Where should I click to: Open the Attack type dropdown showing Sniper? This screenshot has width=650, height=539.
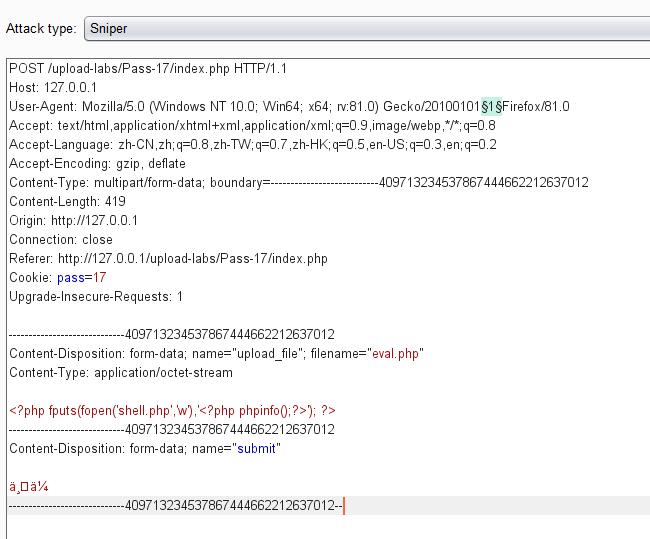click(x=365, y=28)
